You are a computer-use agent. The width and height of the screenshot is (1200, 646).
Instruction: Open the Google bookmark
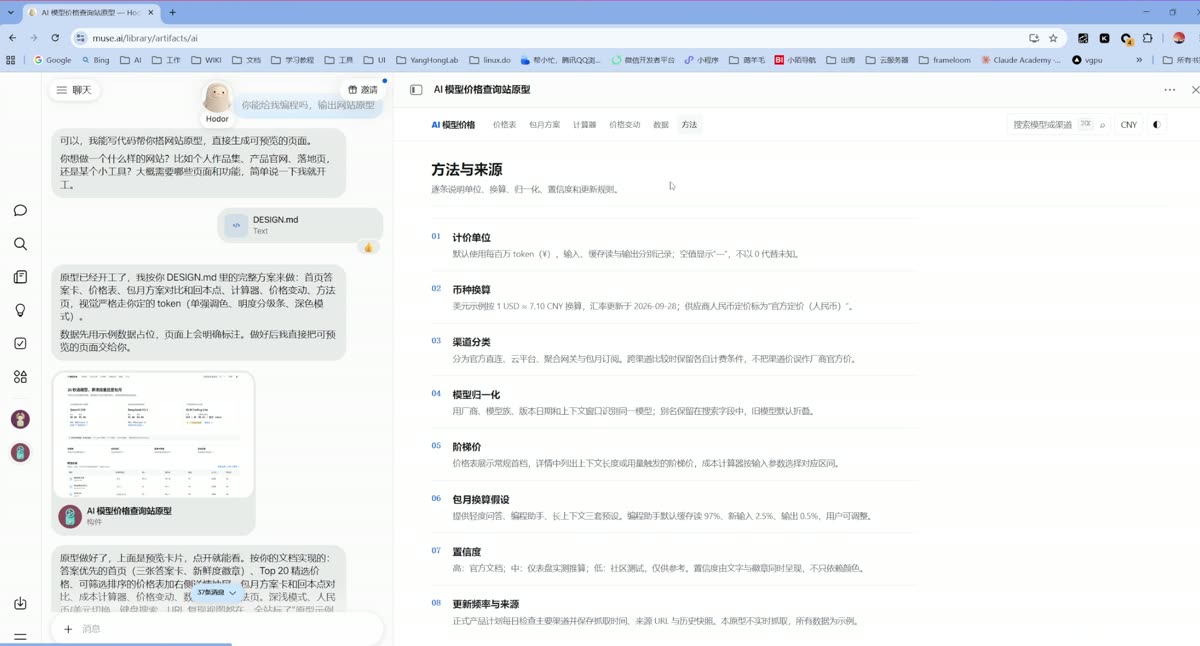pyautogui.click(x=52, y=60)
